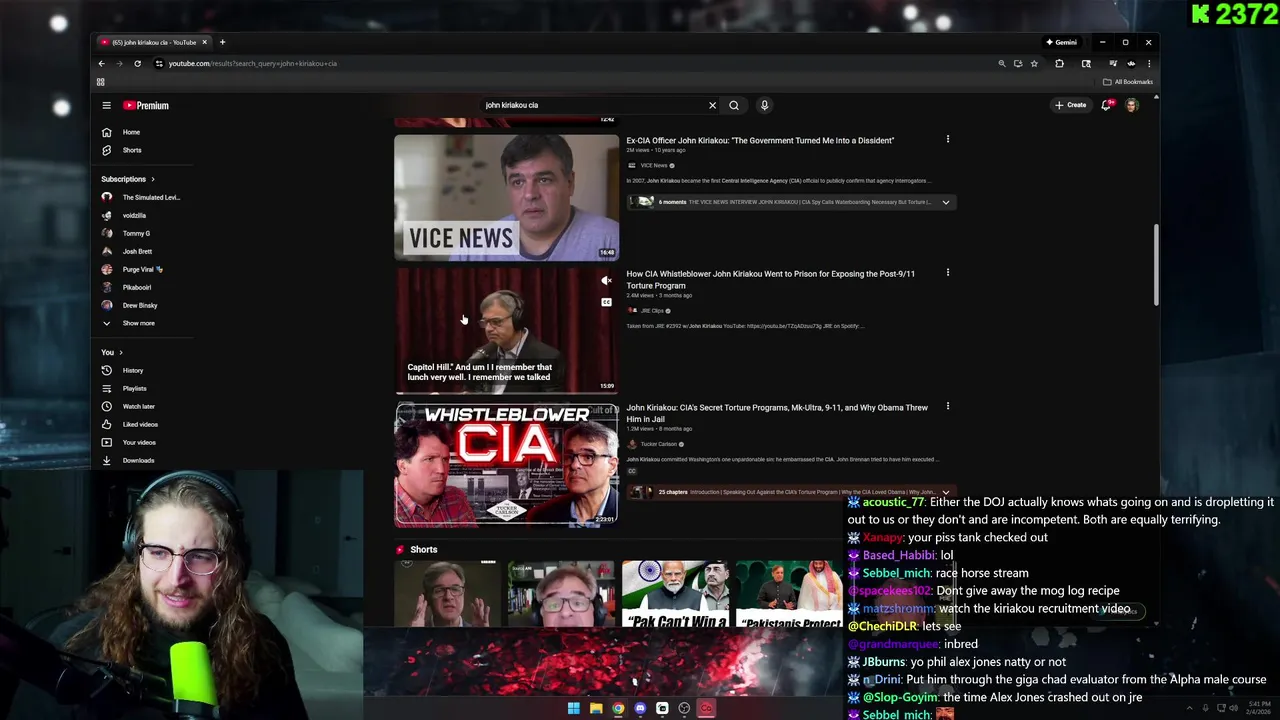Open Home in the sidebar
The height and width of the screenshot is (720, 1280).
coord(131,132)
